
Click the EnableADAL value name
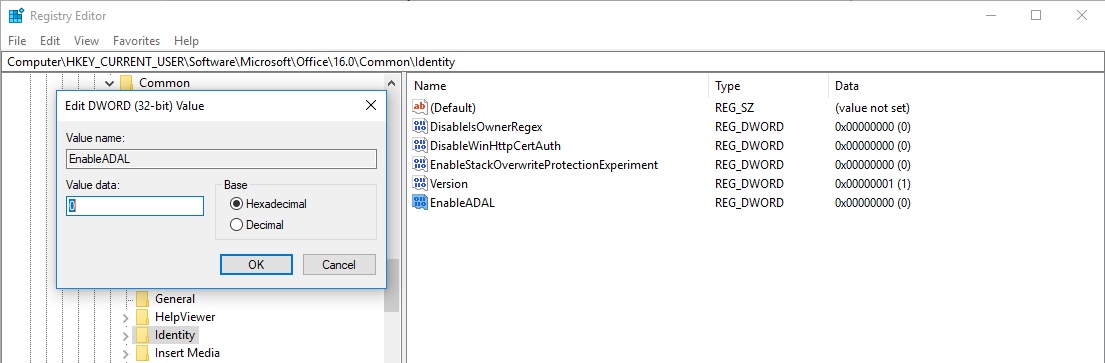[x=462, y=202]
